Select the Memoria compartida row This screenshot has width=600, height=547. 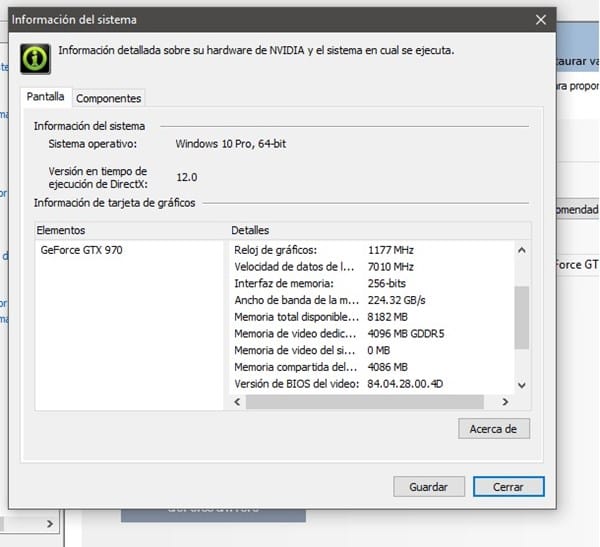point(372,367)
